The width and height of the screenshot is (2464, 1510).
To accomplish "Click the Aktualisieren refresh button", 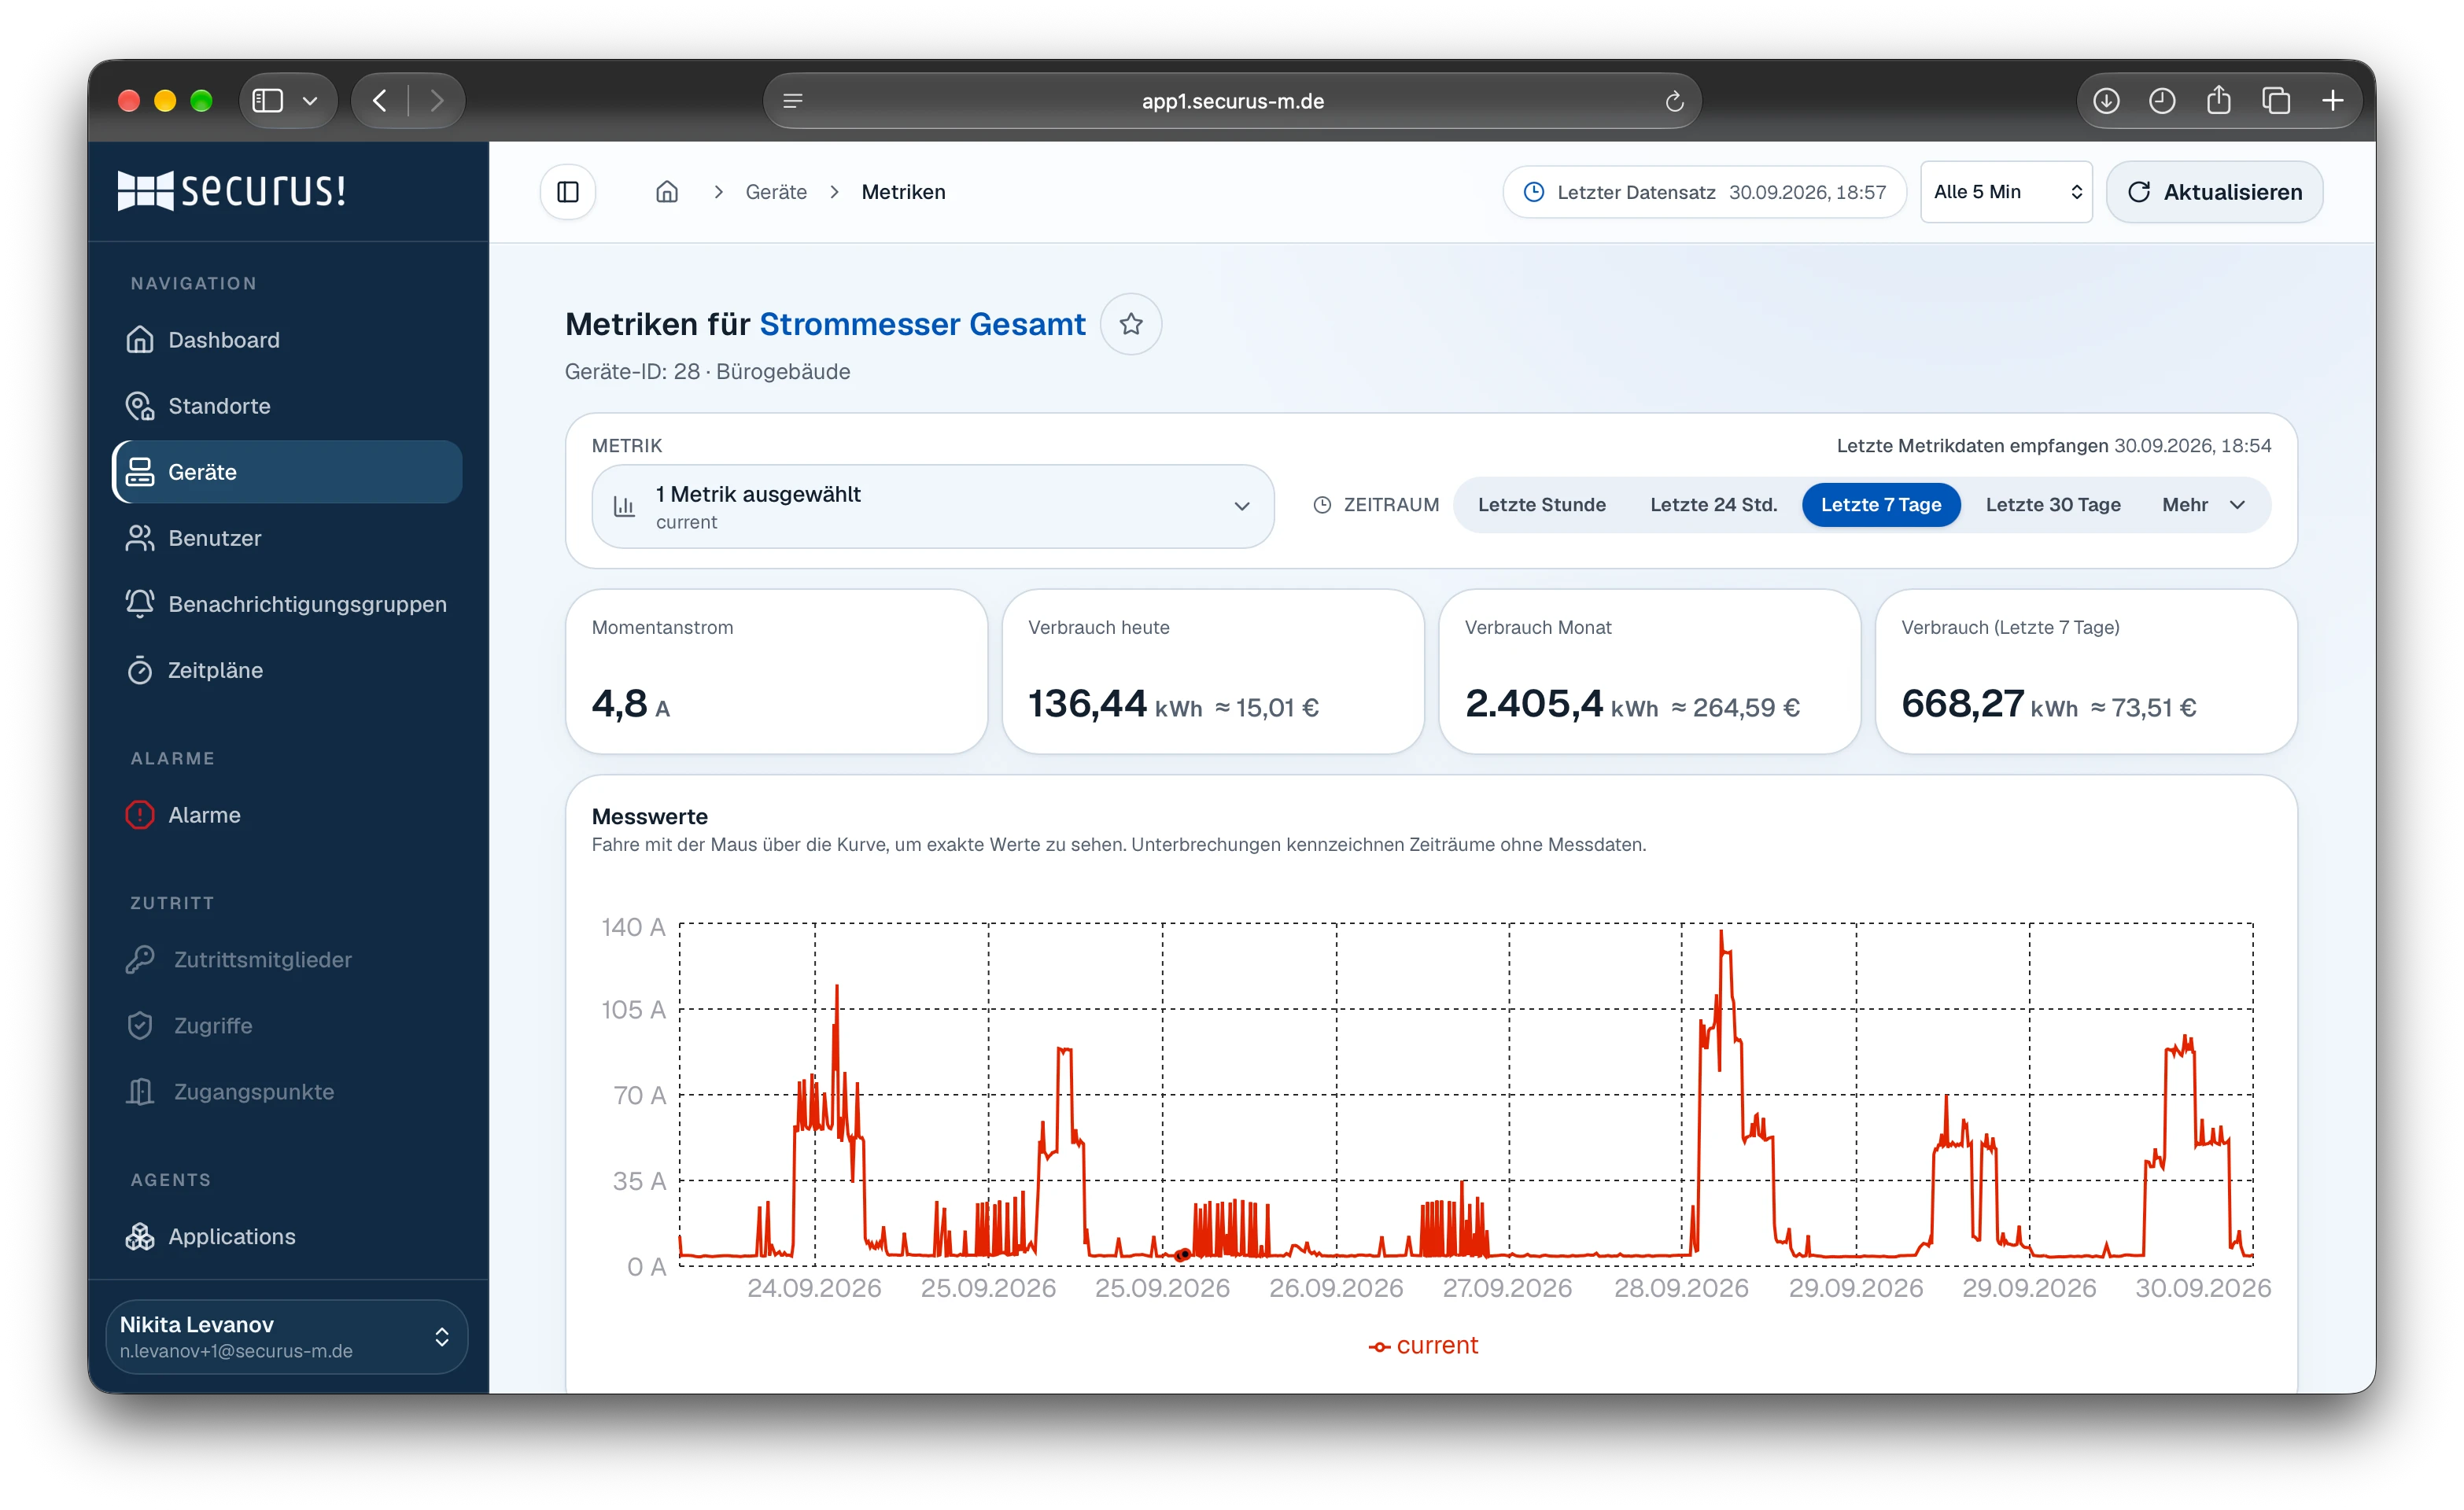I will point(2214,192).
